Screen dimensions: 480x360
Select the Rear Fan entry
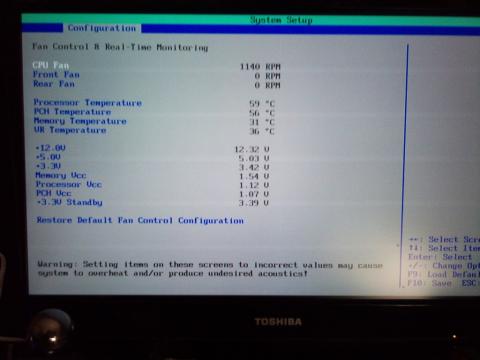[x=54, y=84]
